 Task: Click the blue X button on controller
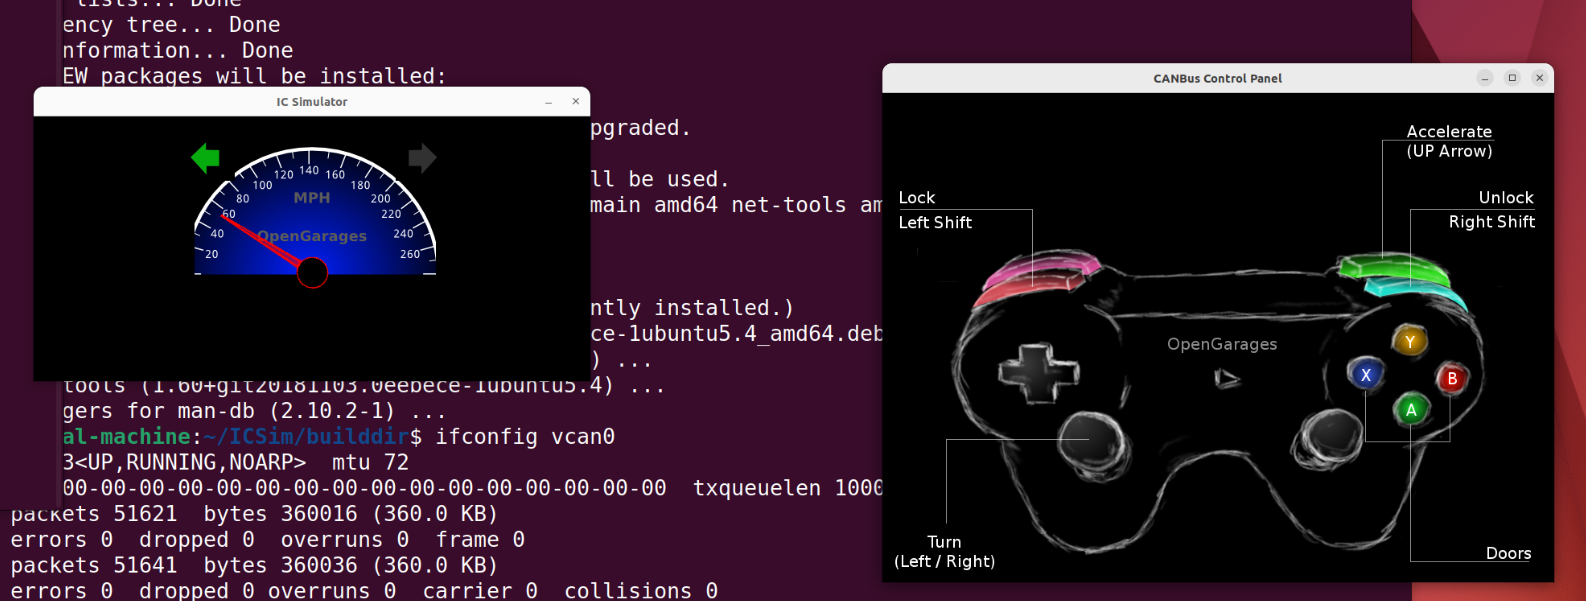click(1365, 375)
